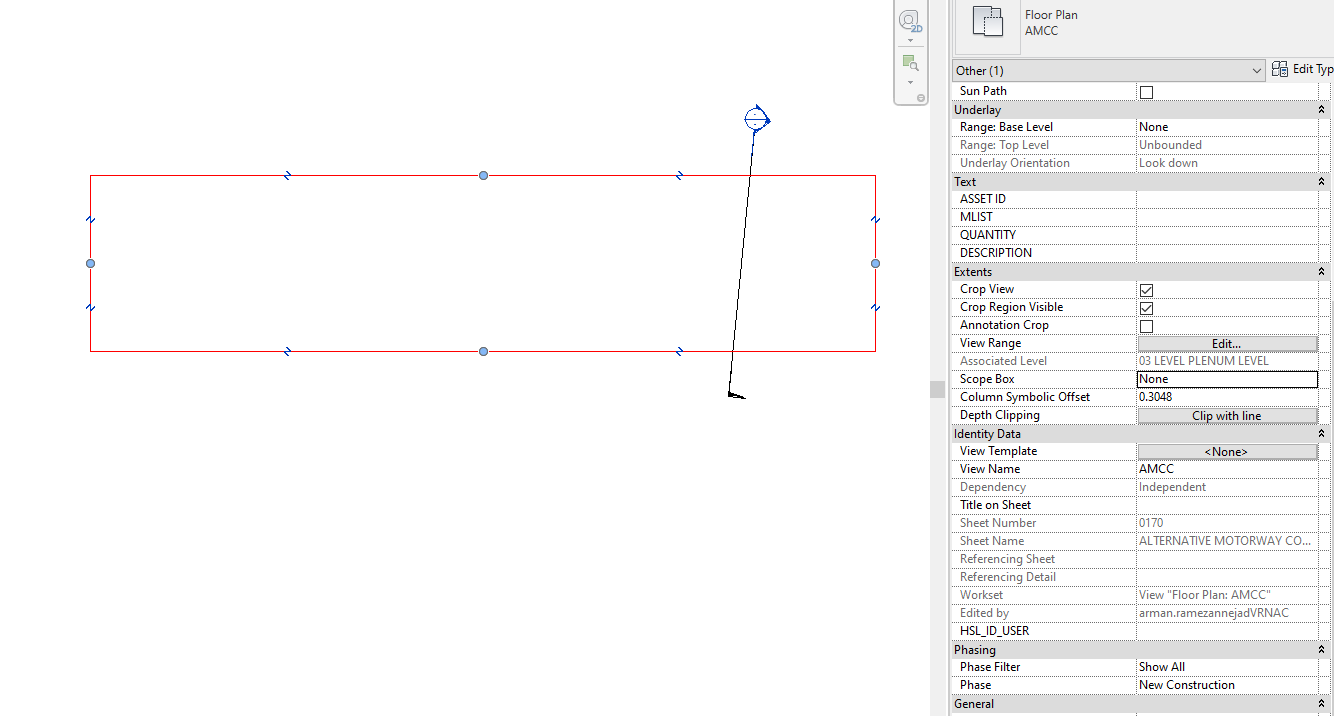Activate the Zoom in Region tool
The width and height of the screenshot is (1334, 716).
click(908, 61)
